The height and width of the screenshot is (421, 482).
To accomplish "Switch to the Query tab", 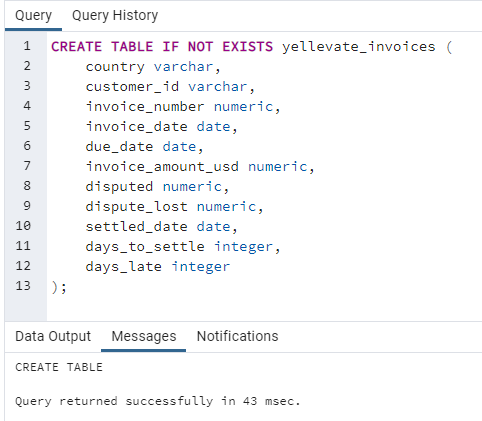I will [x=33, y=16].
